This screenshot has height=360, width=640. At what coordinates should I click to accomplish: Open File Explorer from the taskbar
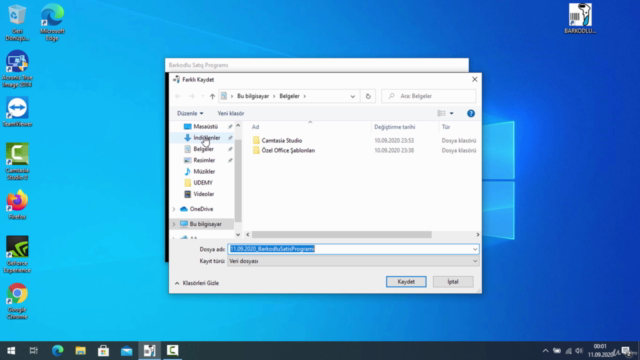[80, 351]
